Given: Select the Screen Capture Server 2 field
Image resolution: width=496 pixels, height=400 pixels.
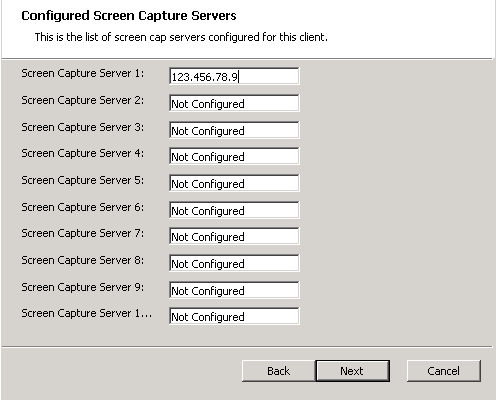Looking at the screenshot, I should [x=234, y=103].
